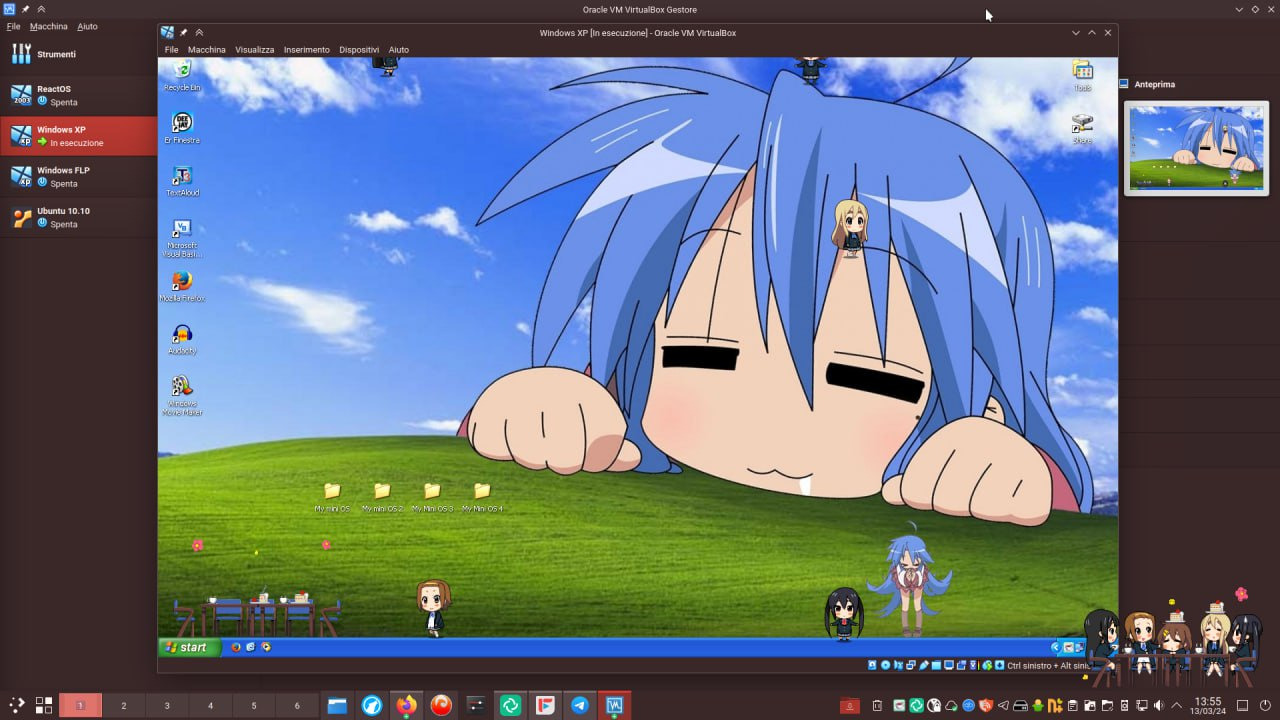Screen dimensions: 1280x720
Task: Open the My mini OS 2 folder
Action: [382, 492]
